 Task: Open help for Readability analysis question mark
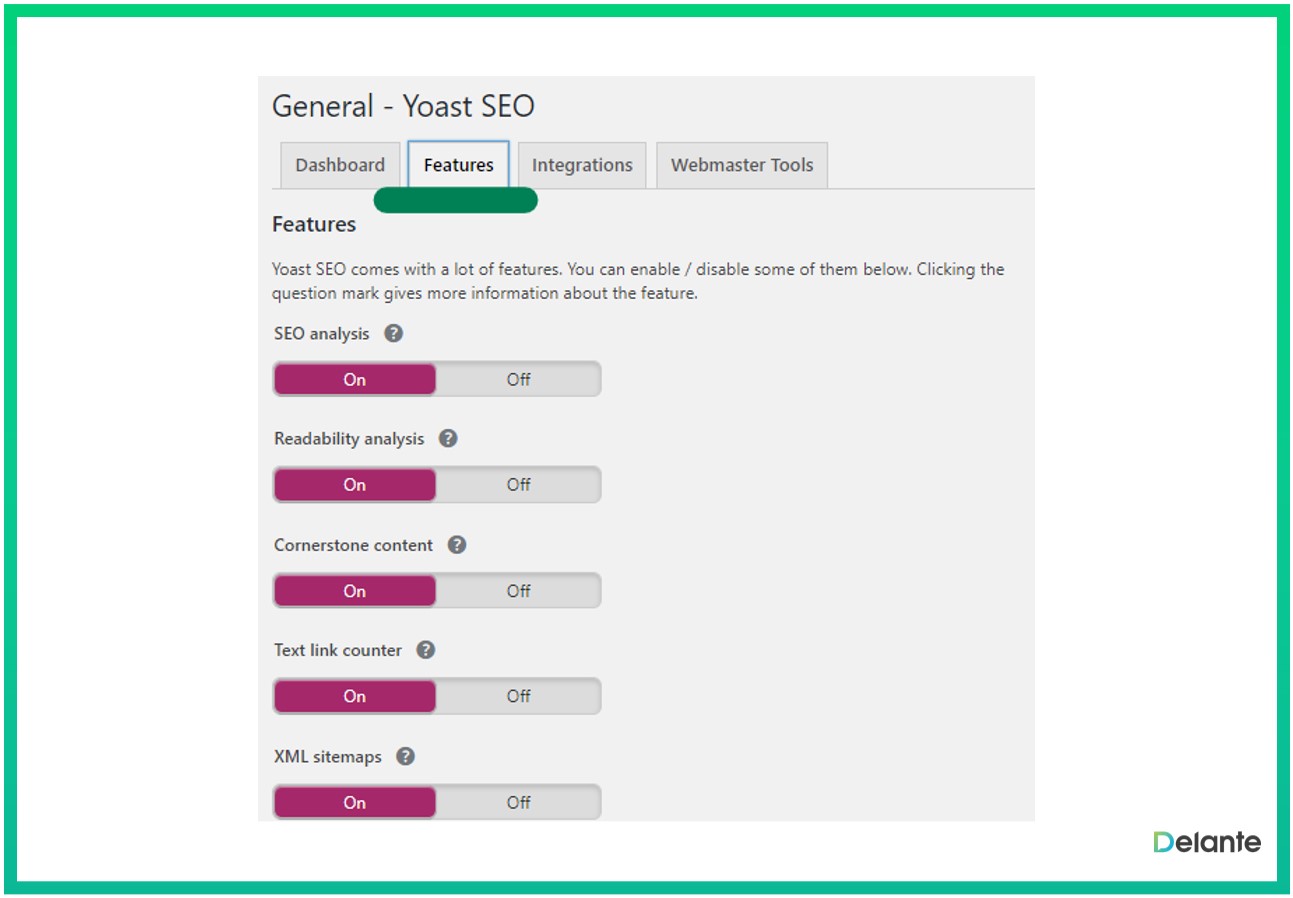pyautogui.click(x=448, y=438)
